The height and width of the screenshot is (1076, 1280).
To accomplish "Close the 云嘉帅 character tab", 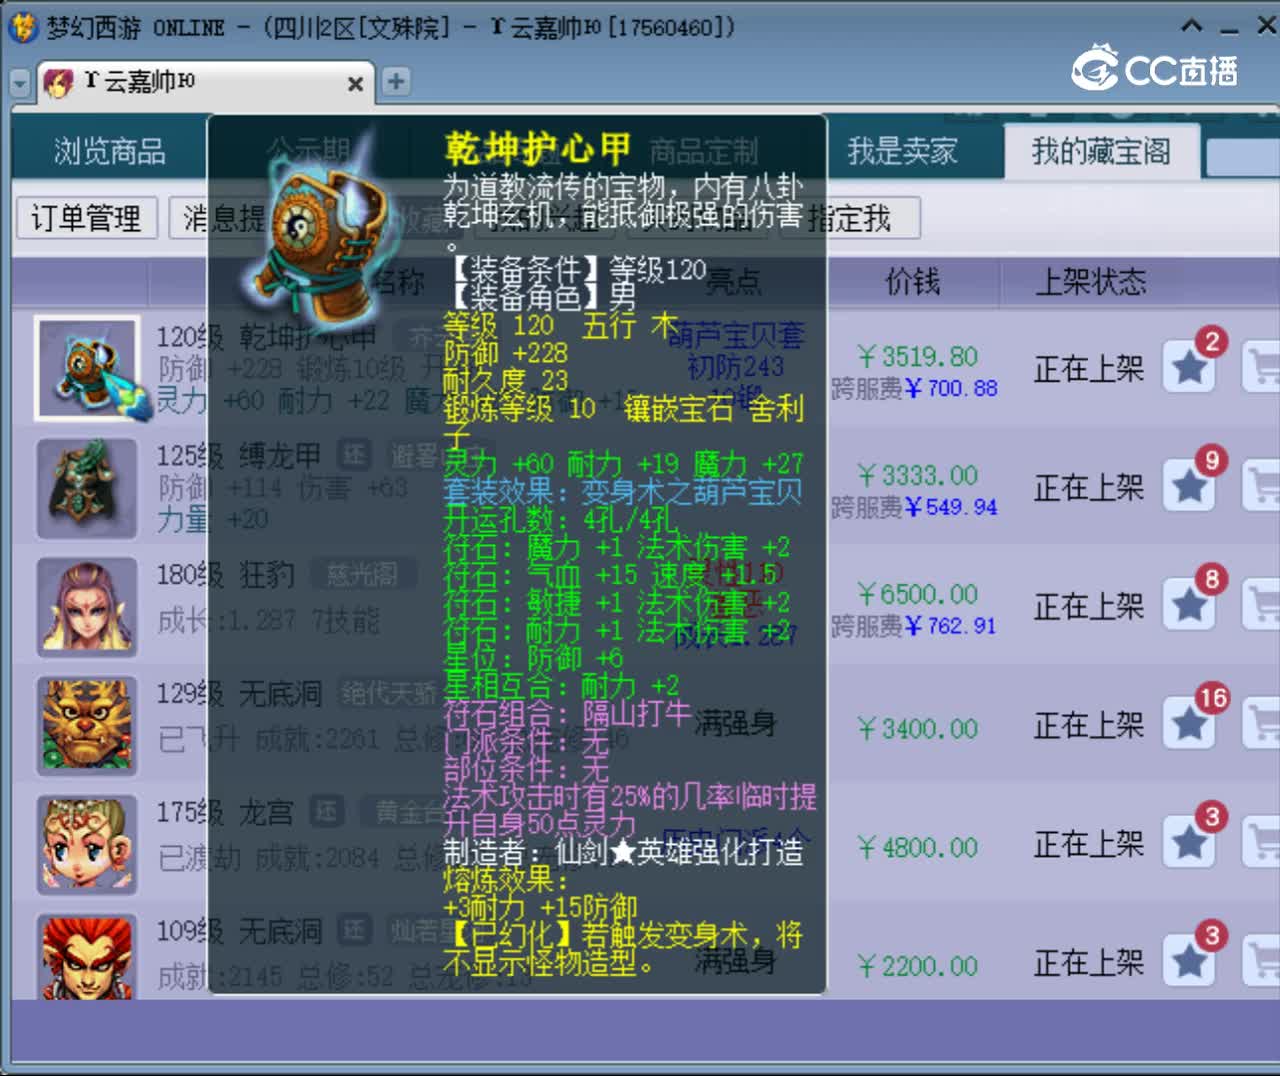I will coord(355,84).
